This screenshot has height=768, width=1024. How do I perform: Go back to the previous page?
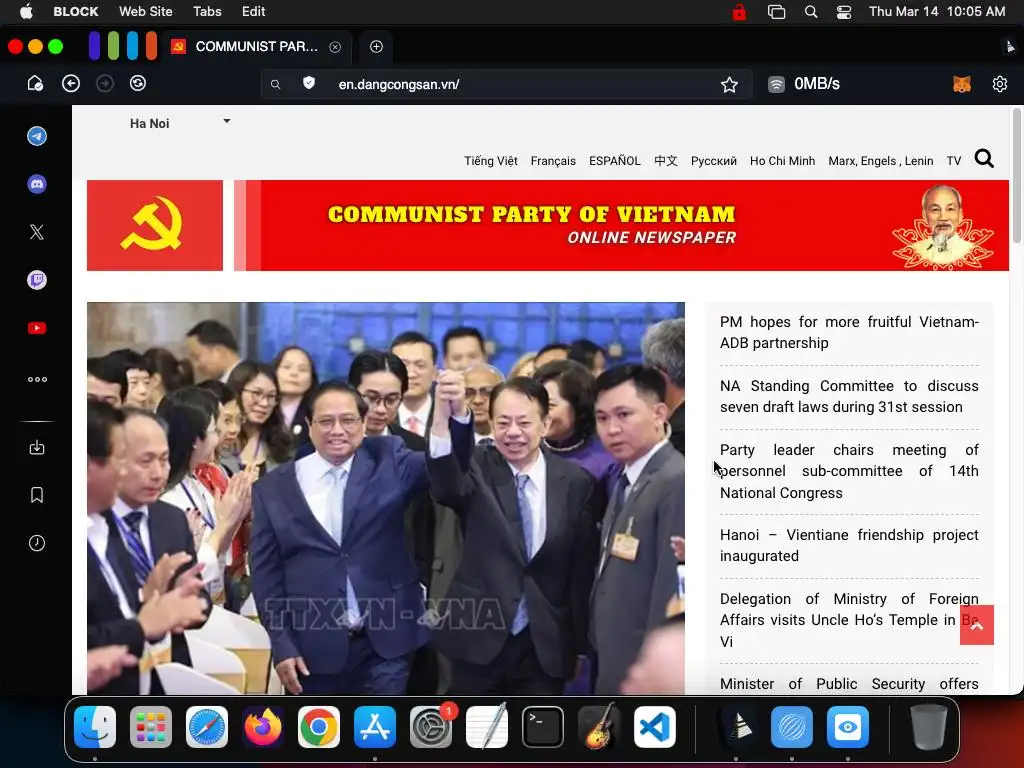(71, 84)
